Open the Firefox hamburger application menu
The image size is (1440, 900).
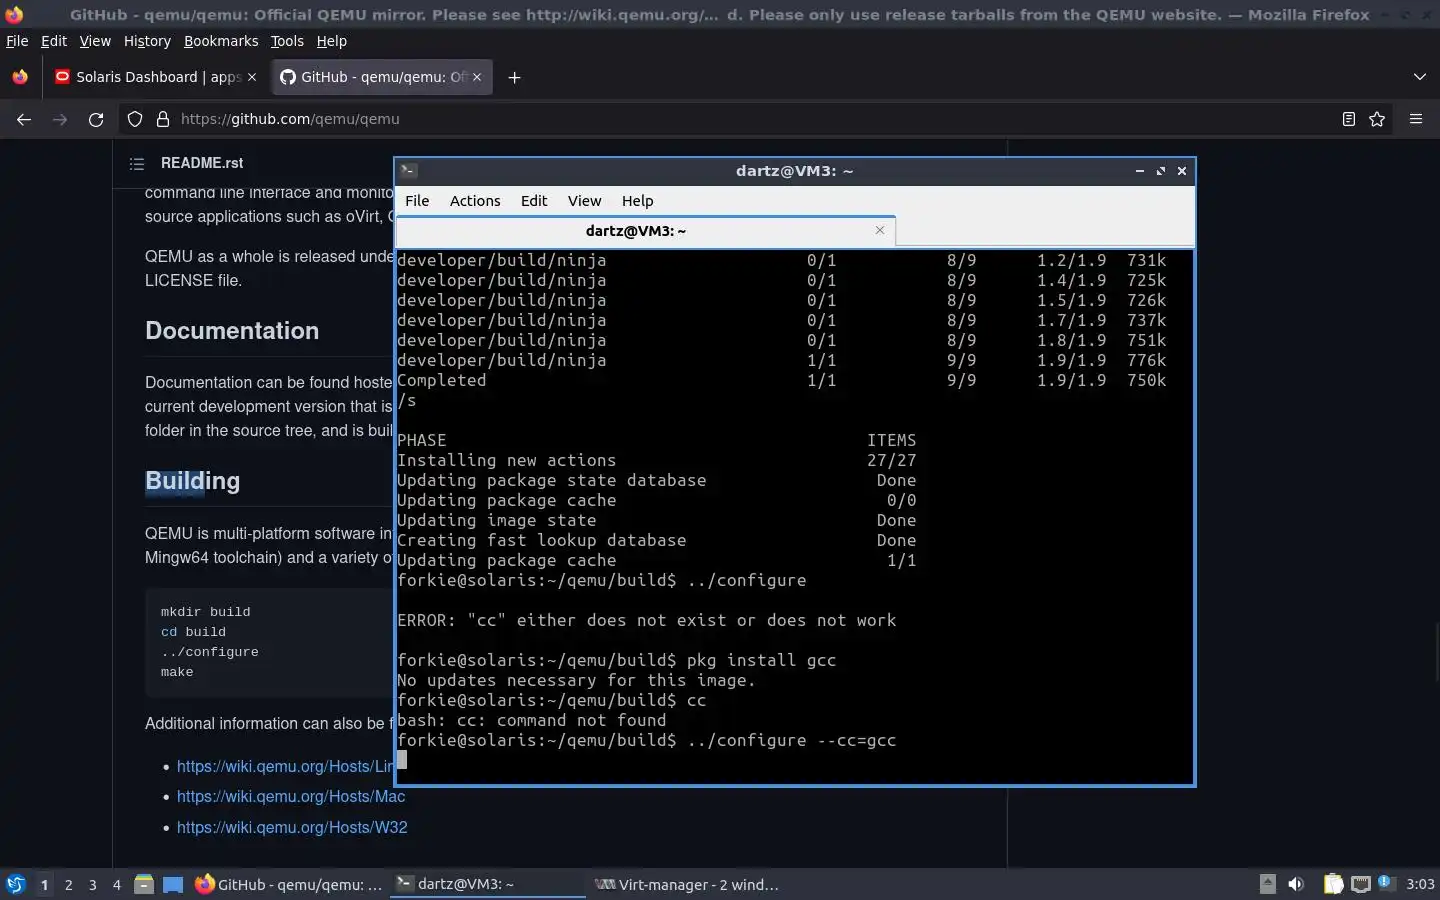pos(1416,119)
